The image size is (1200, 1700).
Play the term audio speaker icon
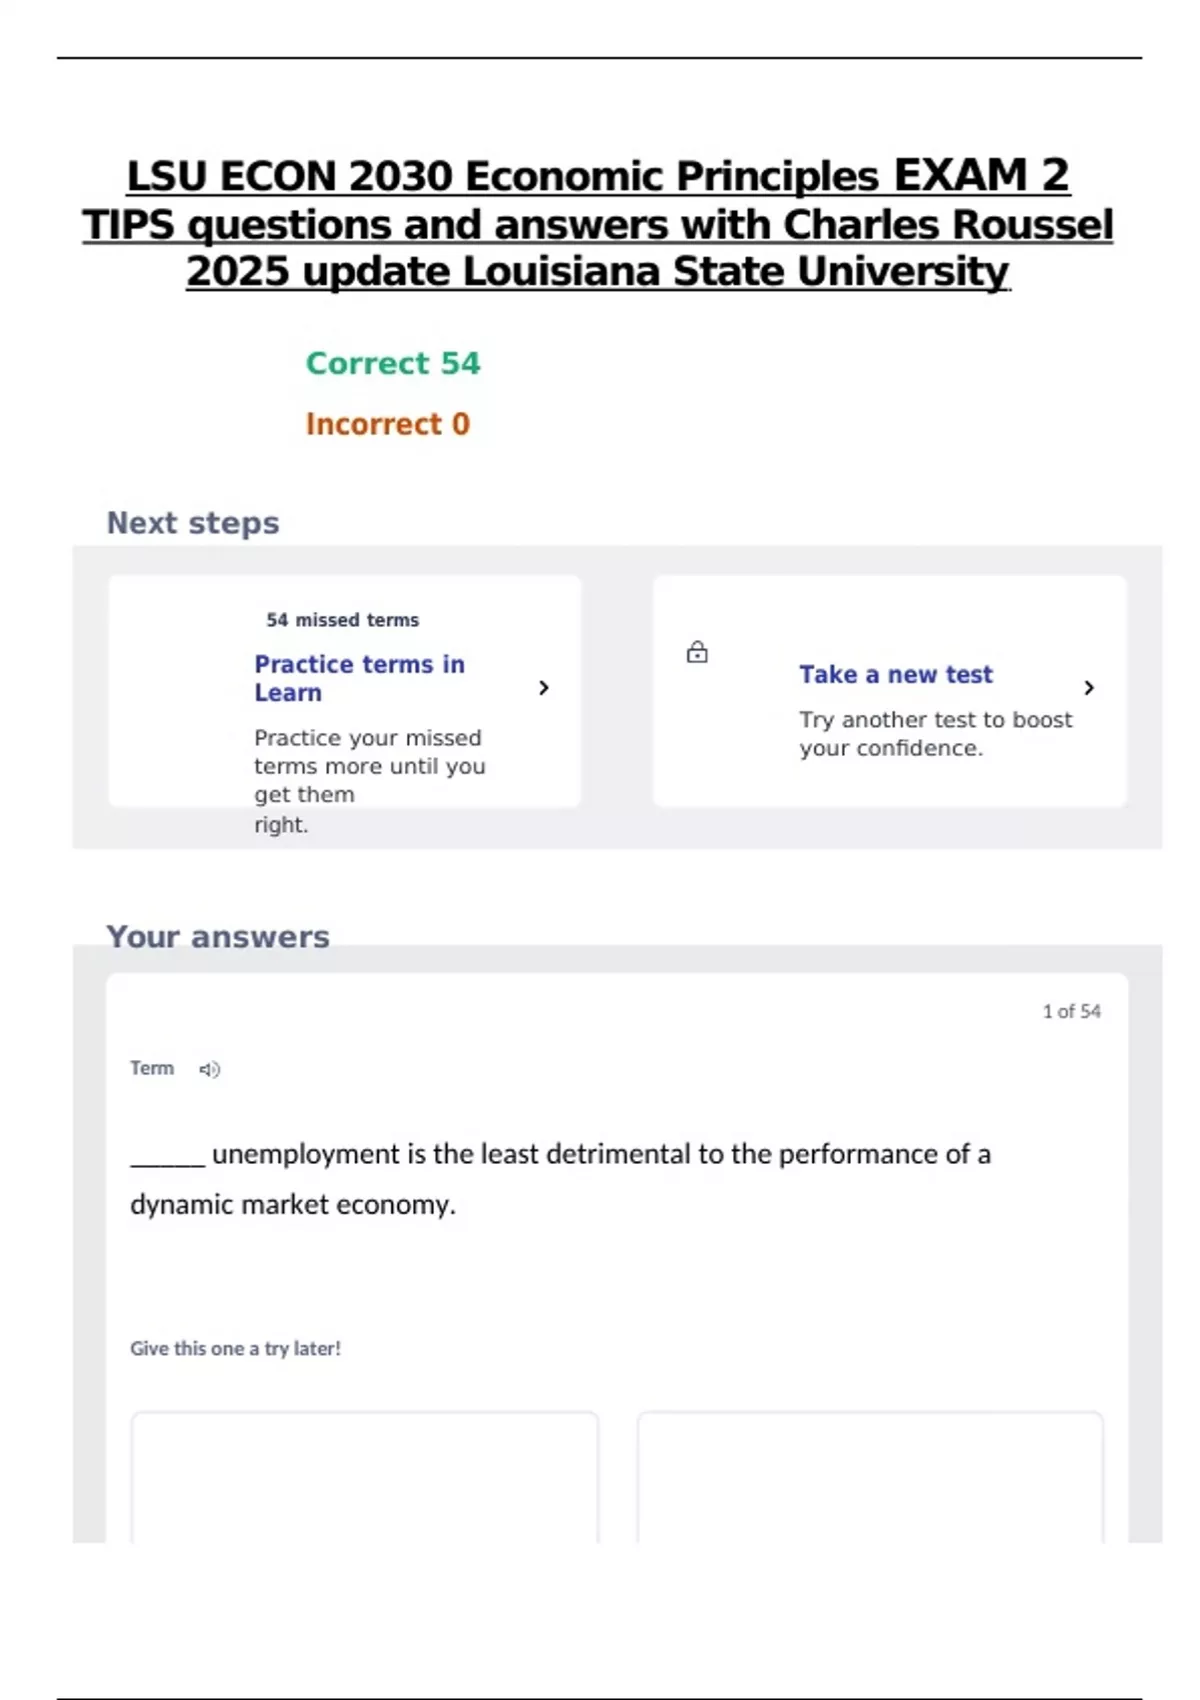(209, 1070)
